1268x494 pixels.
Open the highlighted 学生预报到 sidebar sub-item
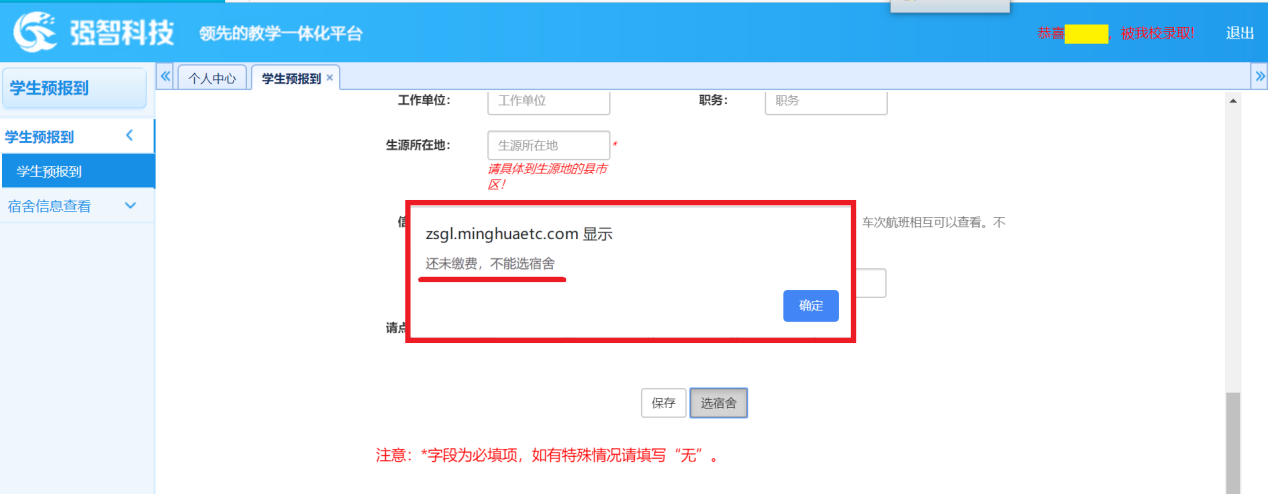50,172
